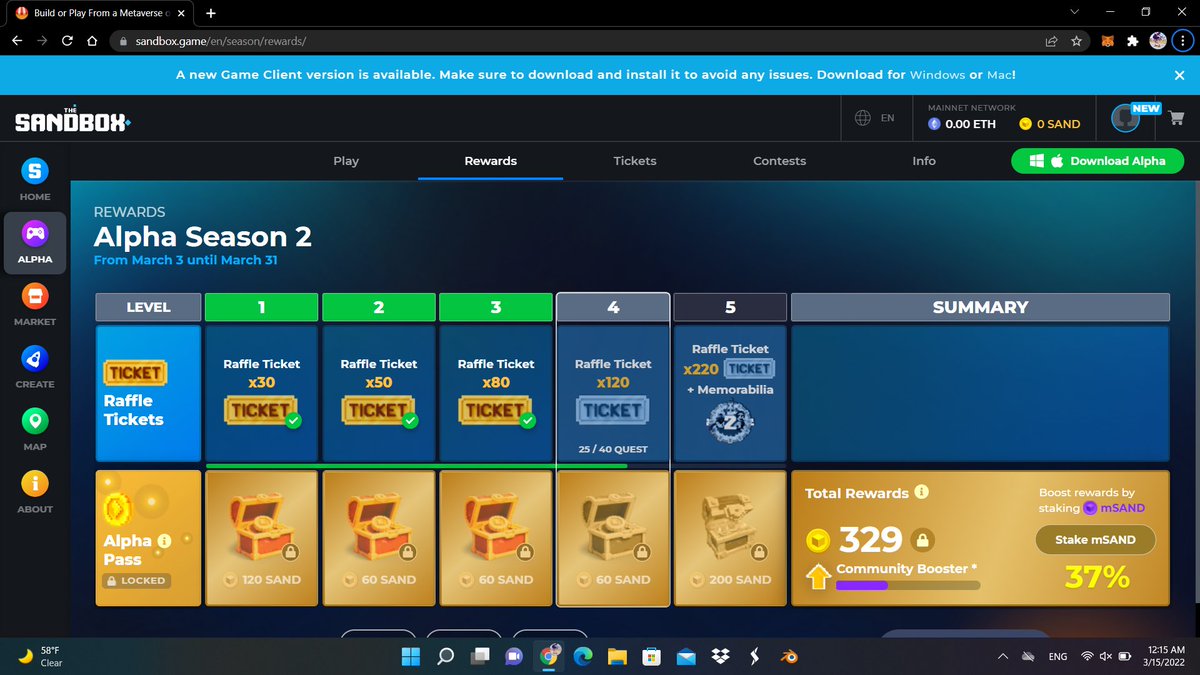Switch to the Tickets tab
Viewport: 1200px width, 675px height.
click(635, 160)
